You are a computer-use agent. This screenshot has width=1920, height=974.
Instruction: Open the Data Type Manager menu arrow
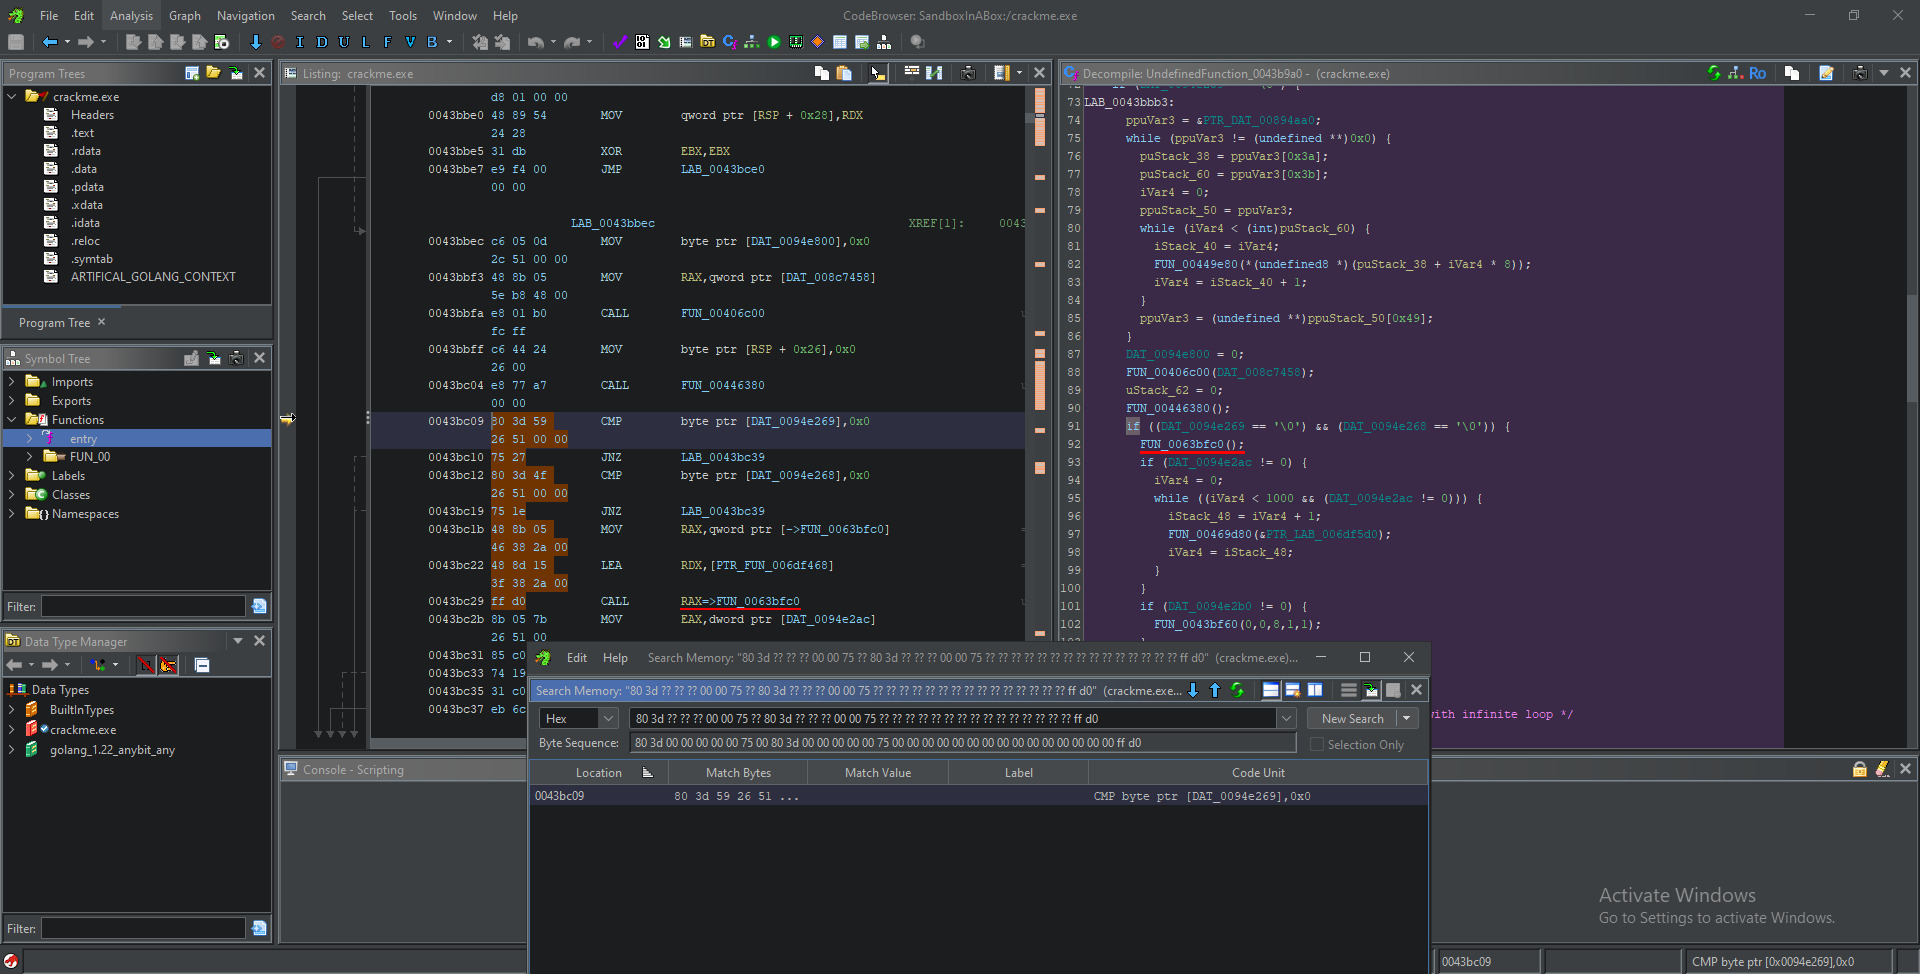[x=238, y=641]
